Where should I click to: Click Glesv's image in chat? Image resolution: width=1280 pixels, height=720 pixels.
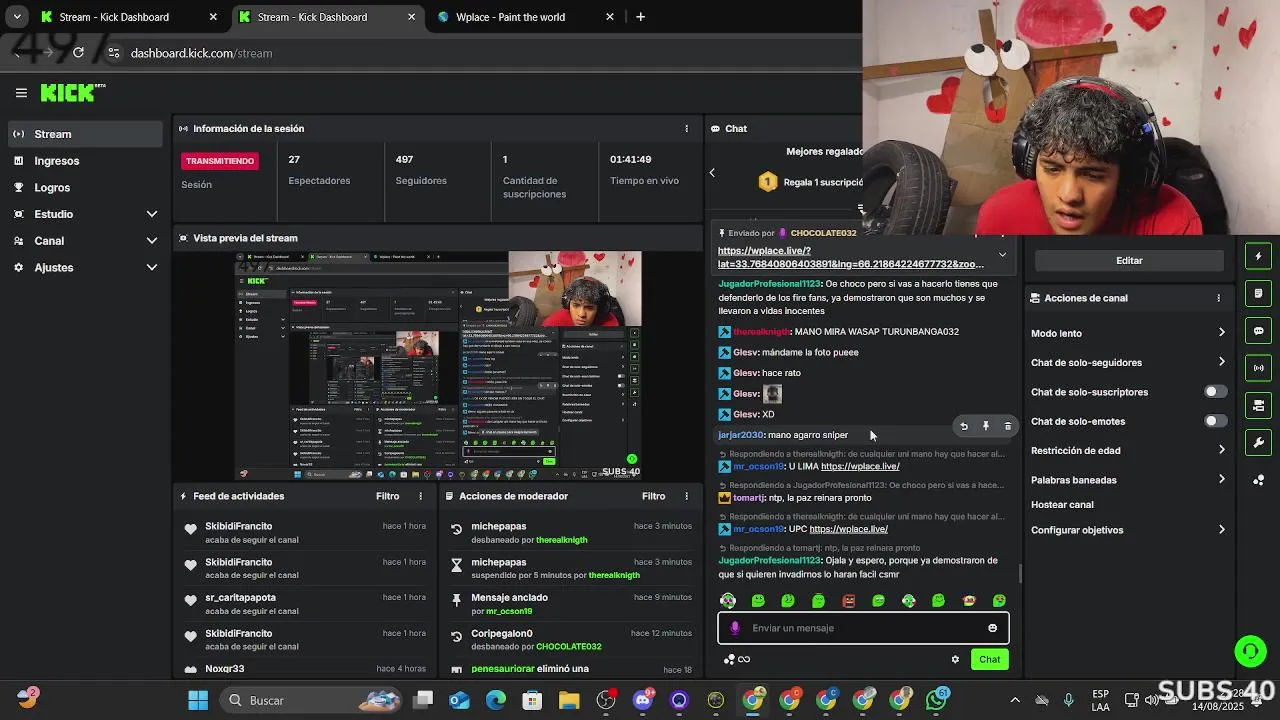[x=772, y=394]
